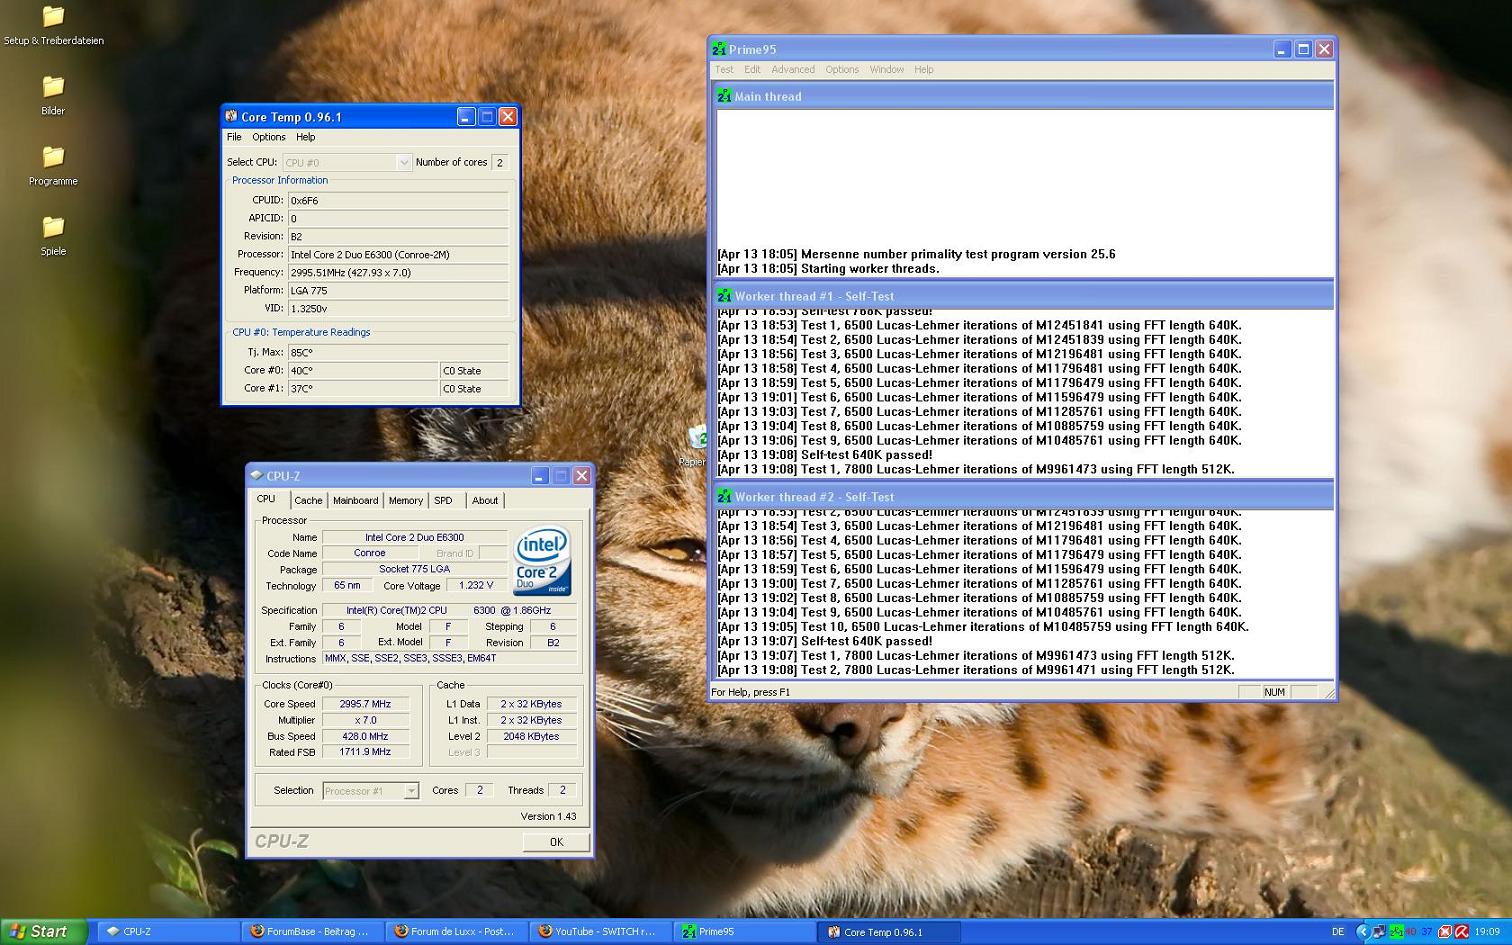
Task: Switch to the Cache tab in CPU-Z
Action: click(x=308, y=500)
